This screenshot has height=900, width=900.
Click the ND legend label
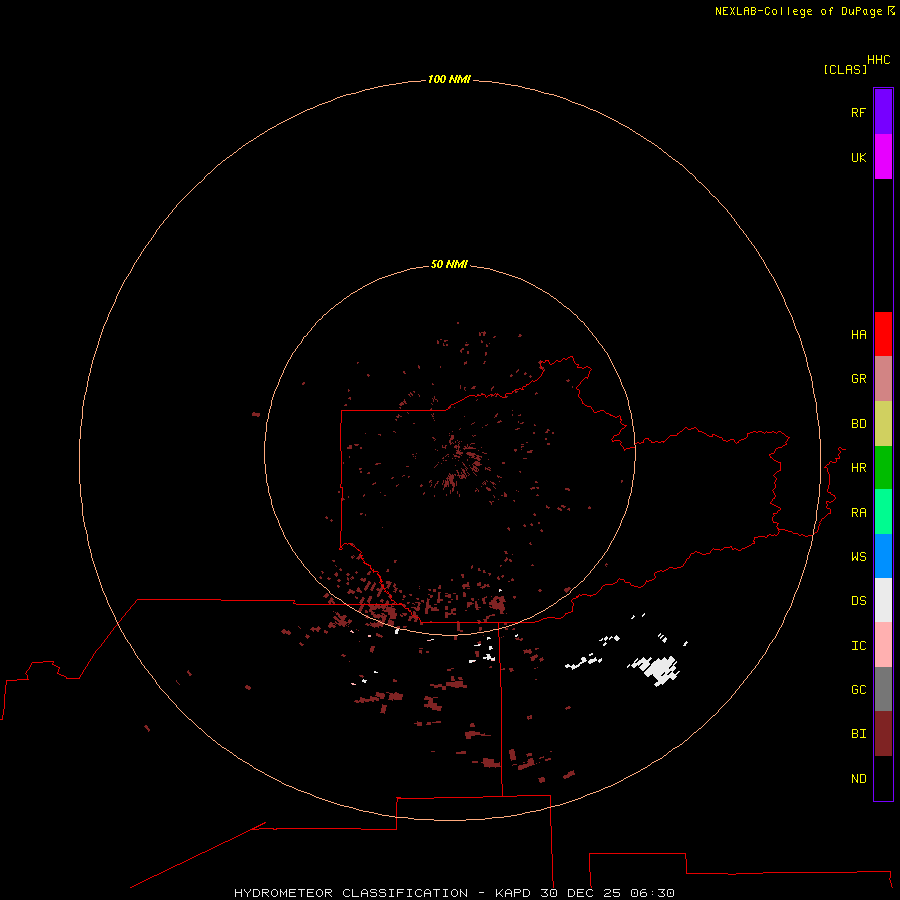coord(858,779)
